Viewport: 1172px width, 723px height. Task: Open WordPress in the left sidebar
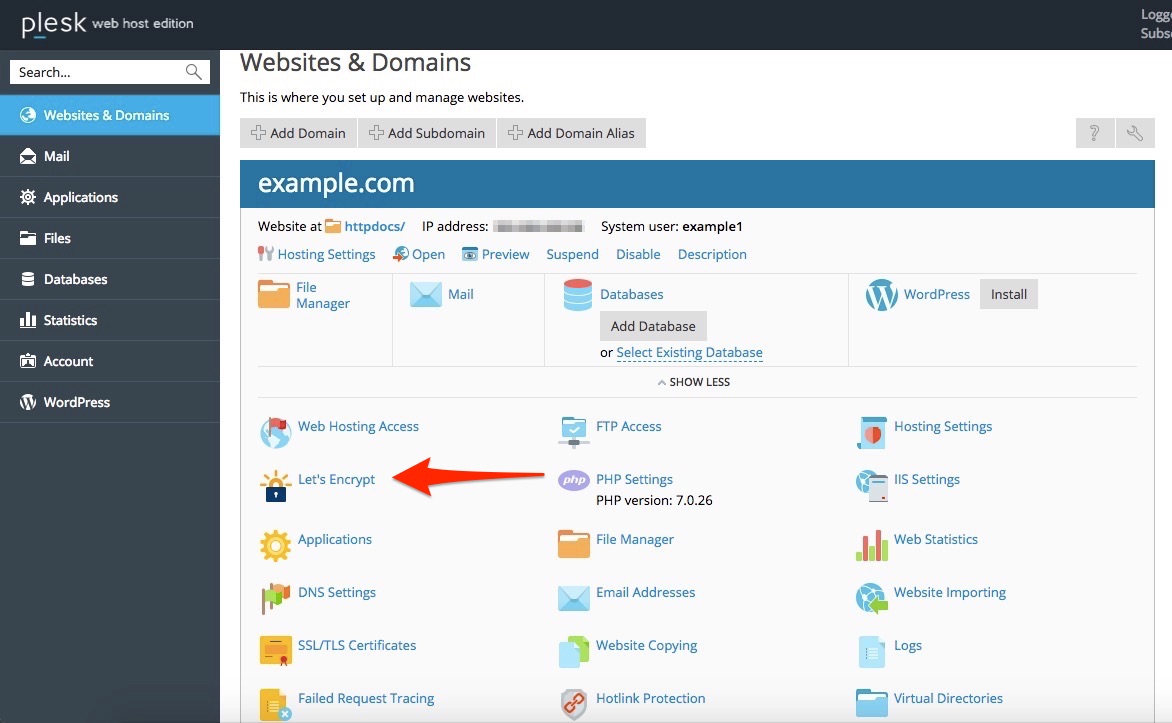(x=110, y=402)
